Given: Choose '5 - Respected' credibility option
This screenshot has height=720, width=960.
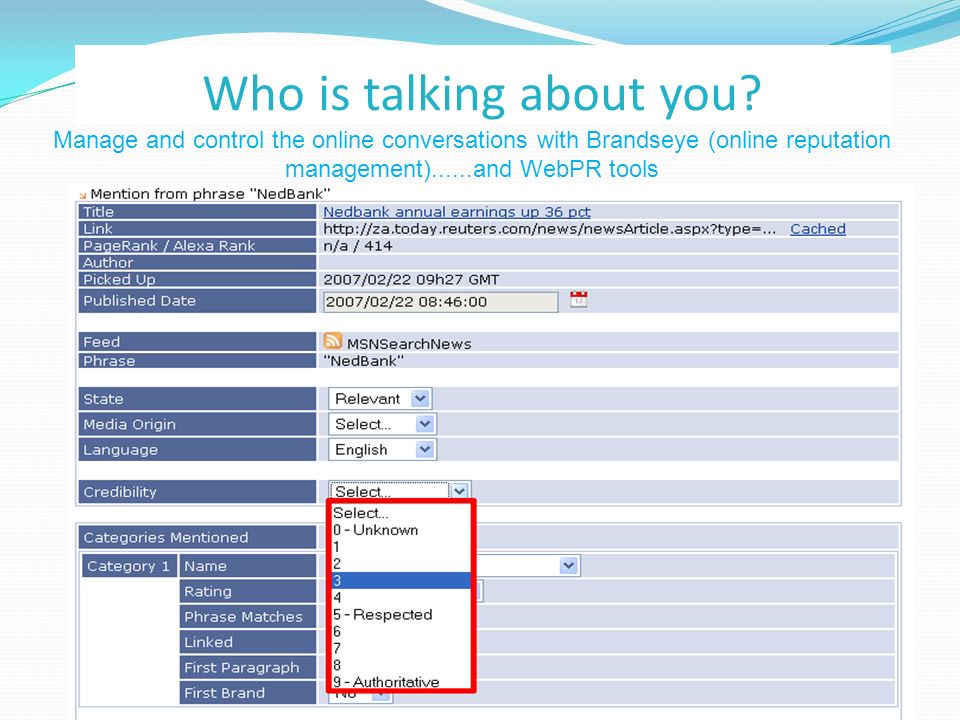Looking at the screenshot, I should [x=401, y=615].
